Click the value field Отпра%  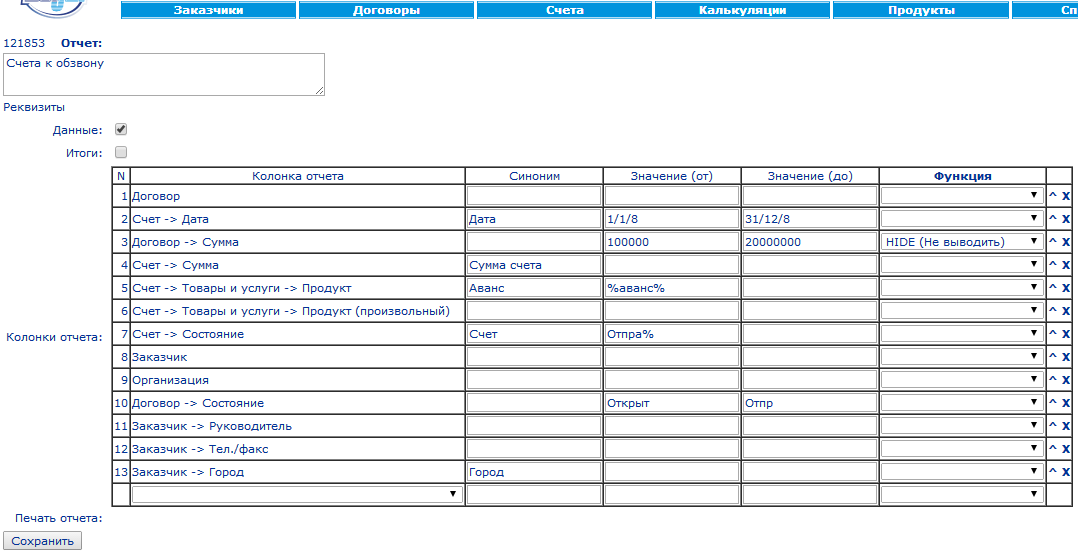tap(672, 334)
